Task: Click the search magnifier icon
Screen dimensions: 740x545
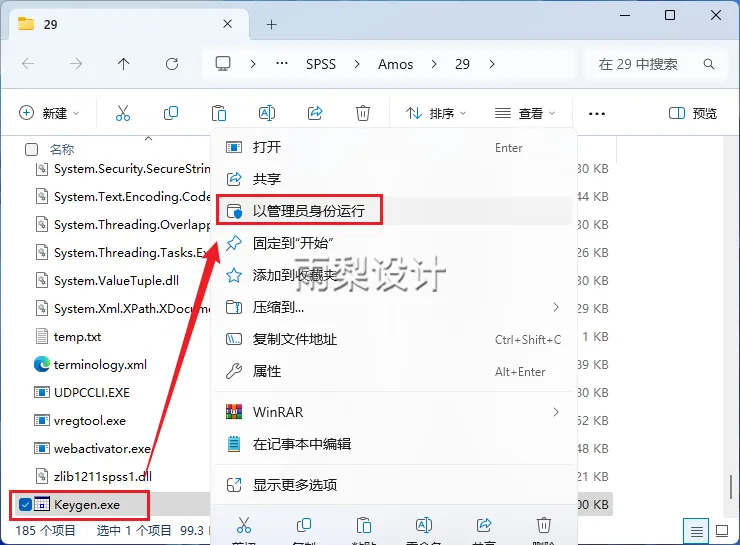Action: tap(708, 64)
